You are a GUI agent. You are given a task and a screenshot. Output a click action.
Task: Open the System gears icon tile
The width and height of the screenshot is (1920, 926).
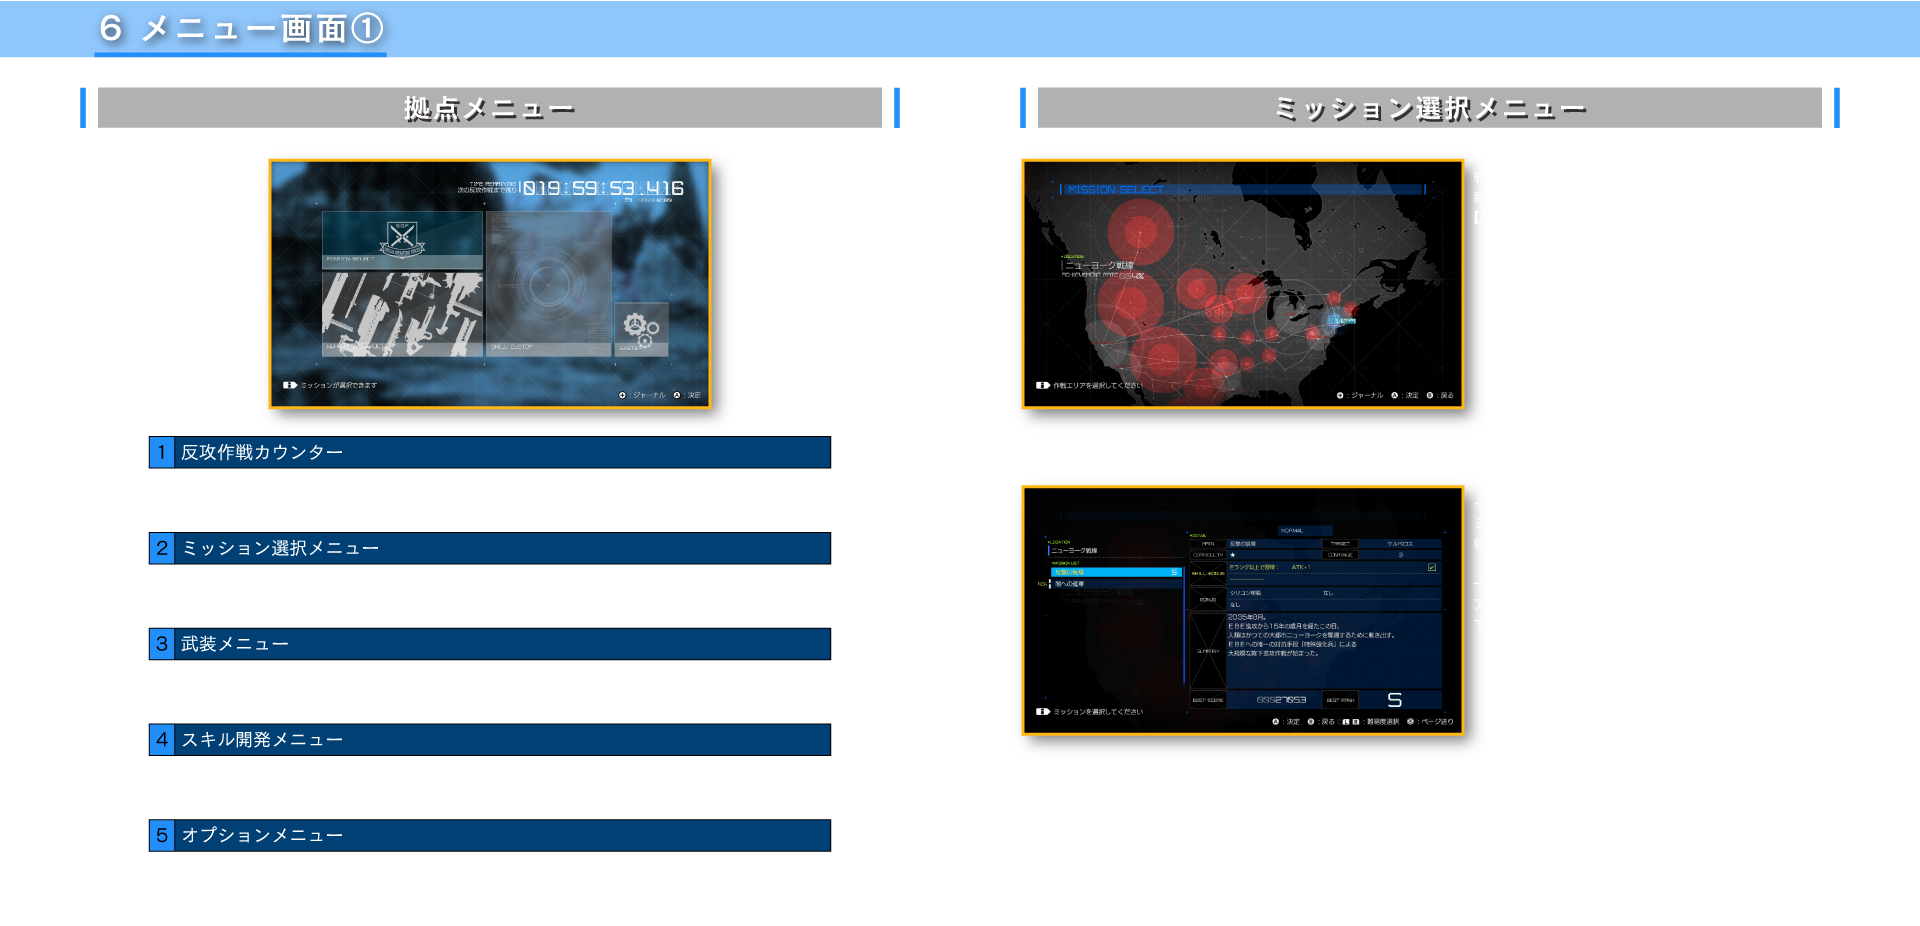tap(640, 328)
